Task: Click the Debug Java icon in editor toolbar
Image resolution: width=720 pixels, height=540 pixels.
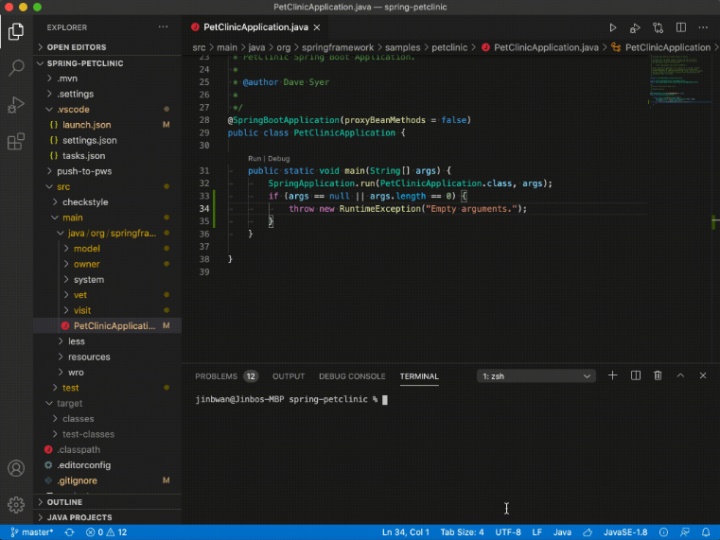Action: [635, 28]
